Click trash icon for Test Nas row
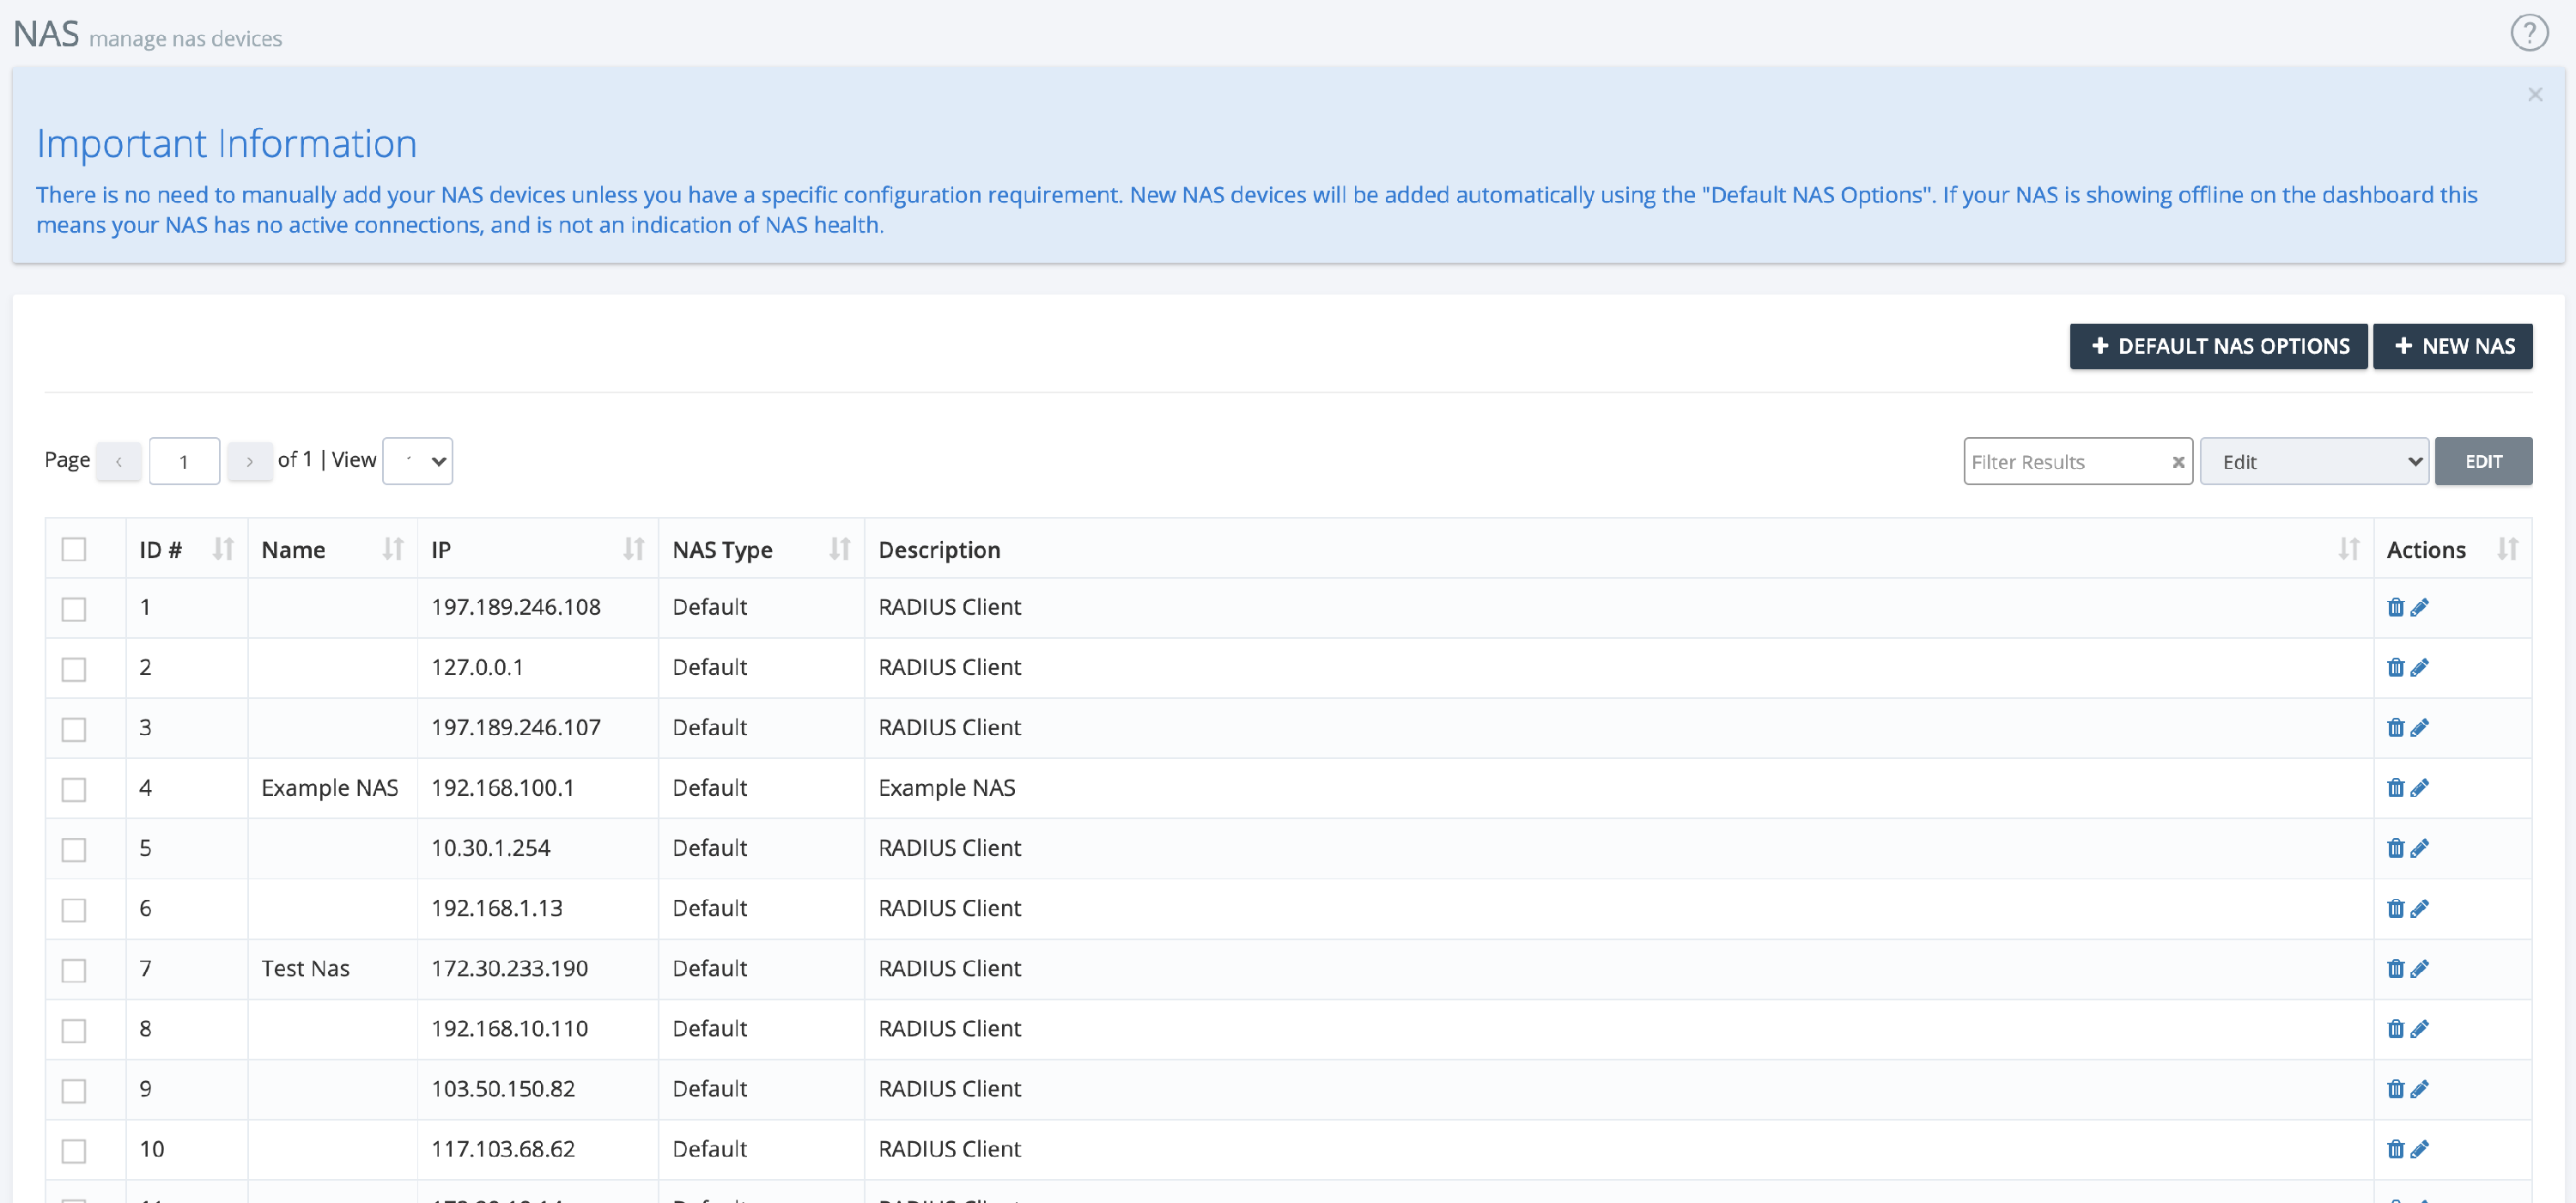The width and height of the screenshot is (2576, 1203). coord(2395,968)
